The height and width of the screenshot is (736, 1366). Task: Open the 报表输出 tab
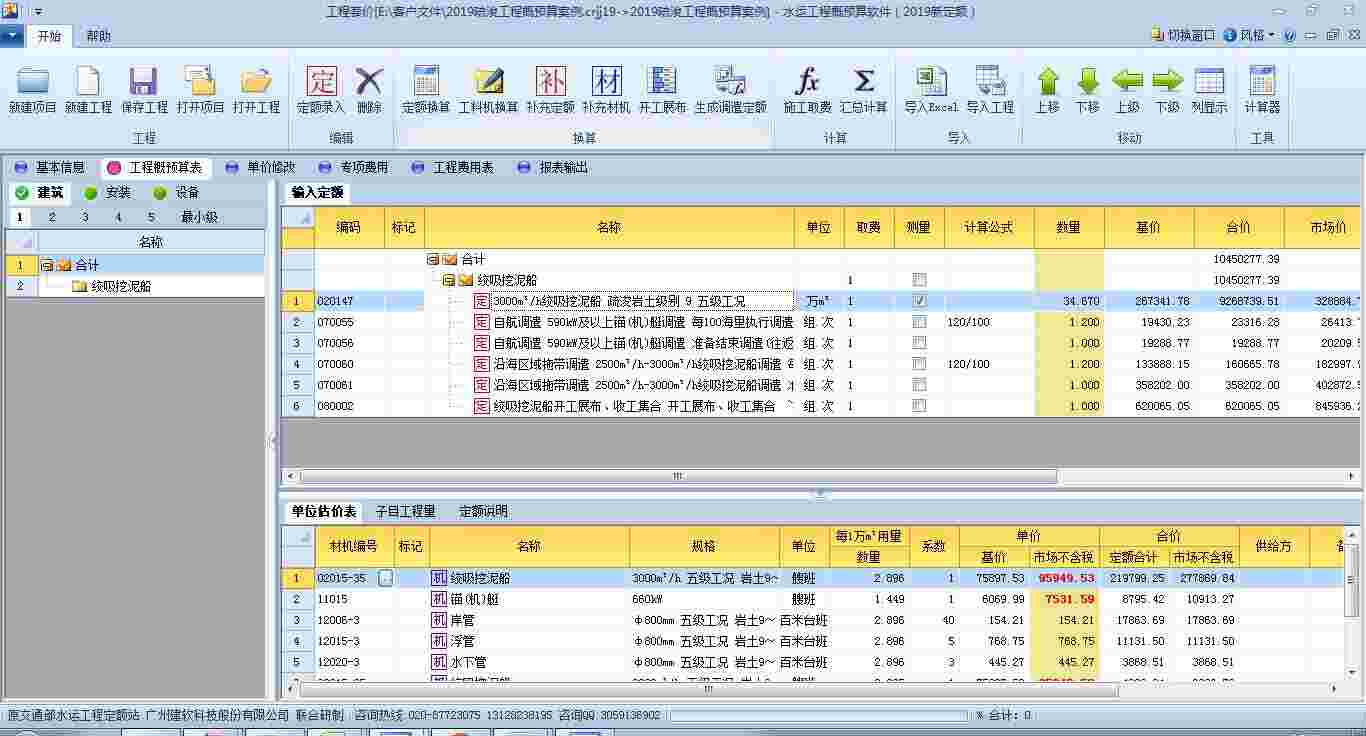tap(565, 167)
